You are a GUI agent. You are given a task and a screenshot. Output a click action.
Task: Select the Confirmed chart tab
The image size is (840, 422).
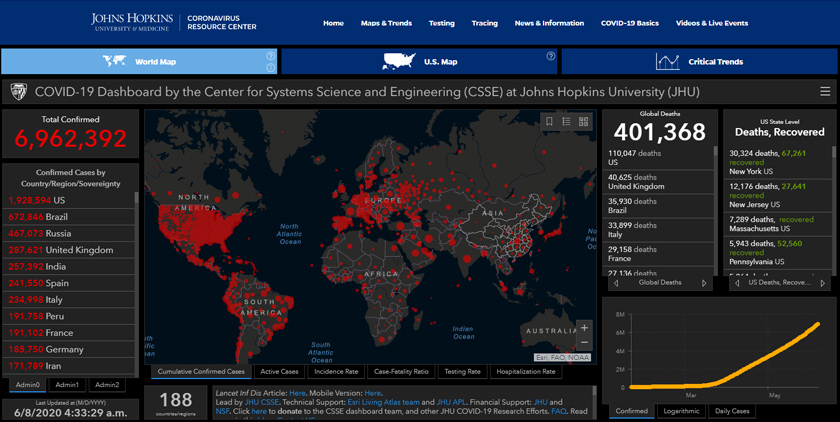pos(631,411)
